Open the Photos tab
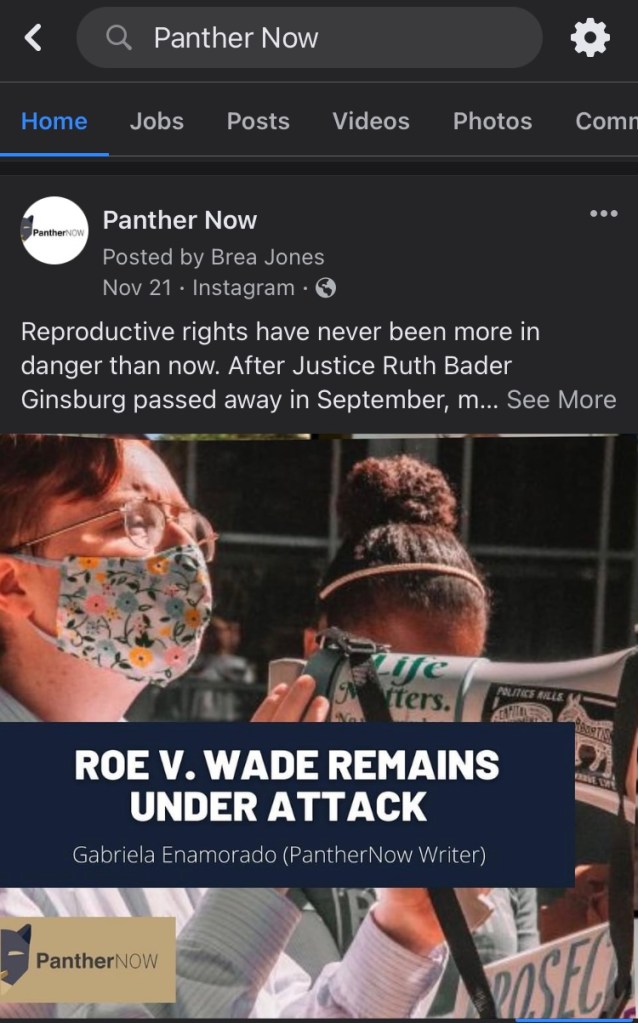 click(493, 121)
